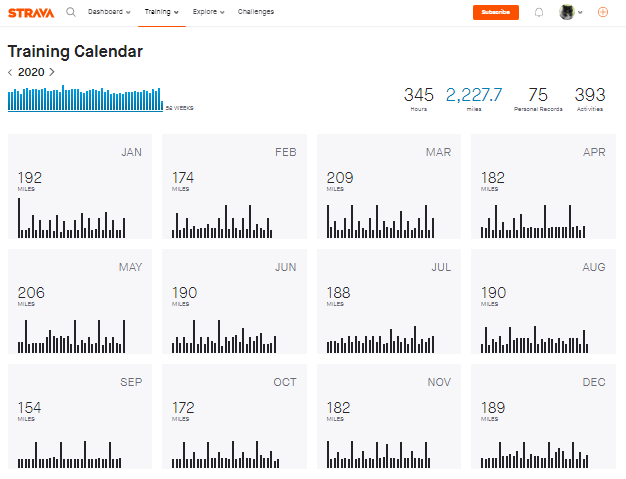Screen dimensions: 626x479
Task: Click the Subscribe button
Action: click(x=495, y=12)
